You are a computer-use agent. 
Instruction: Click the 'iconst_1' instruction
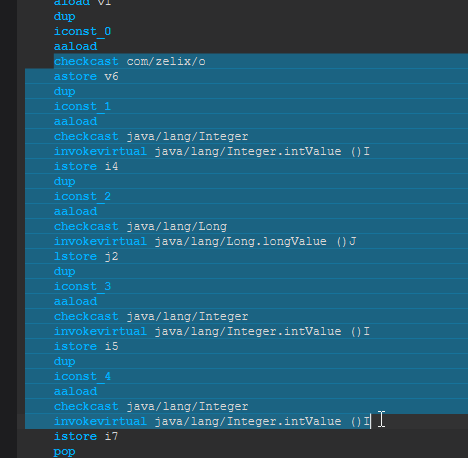82,106
